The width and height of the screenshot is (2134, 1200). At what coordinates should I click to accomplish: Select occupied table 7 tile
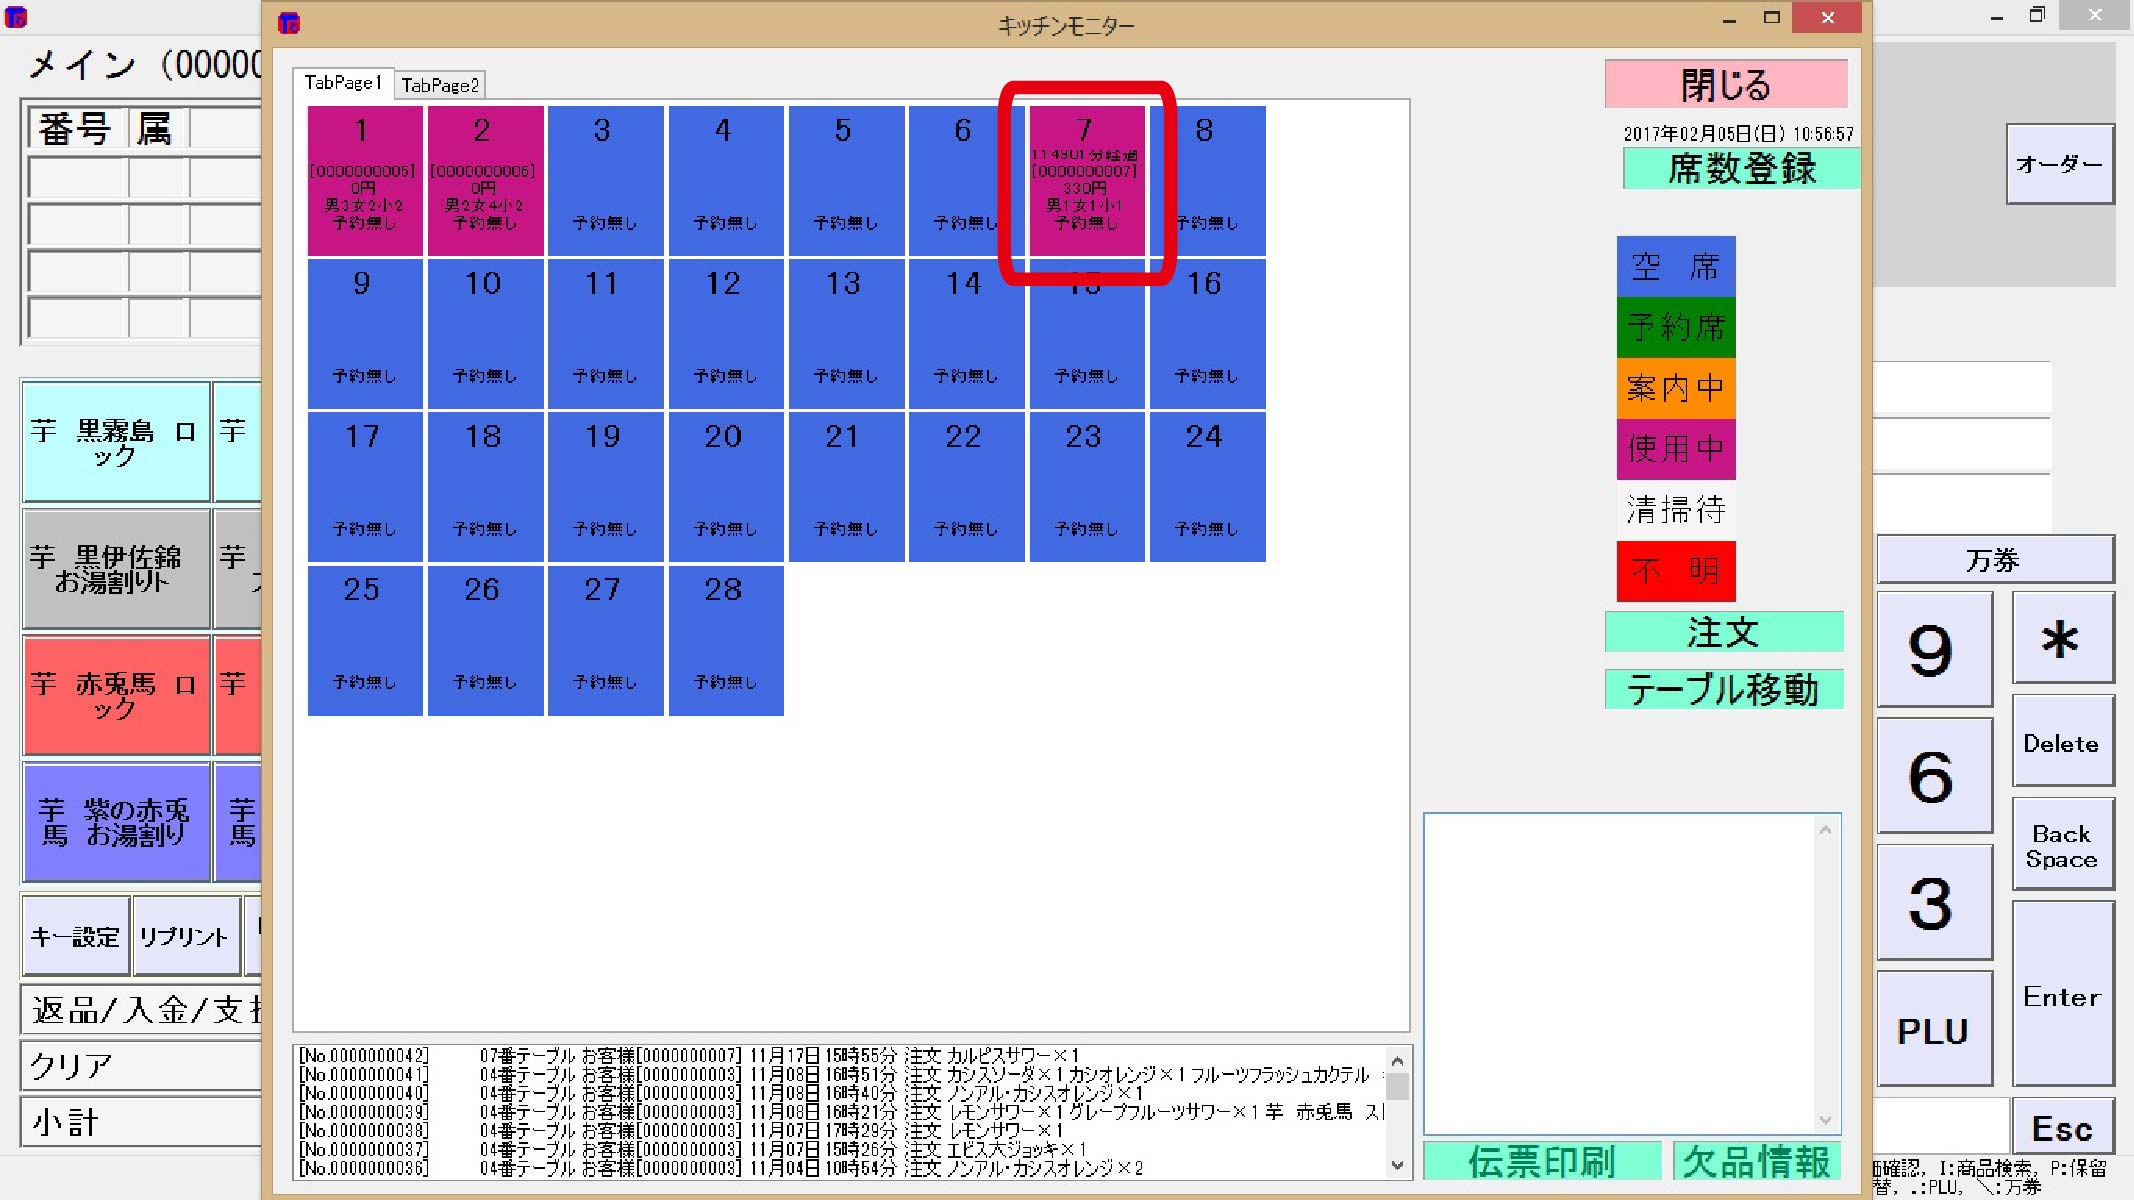[1086, 181]
